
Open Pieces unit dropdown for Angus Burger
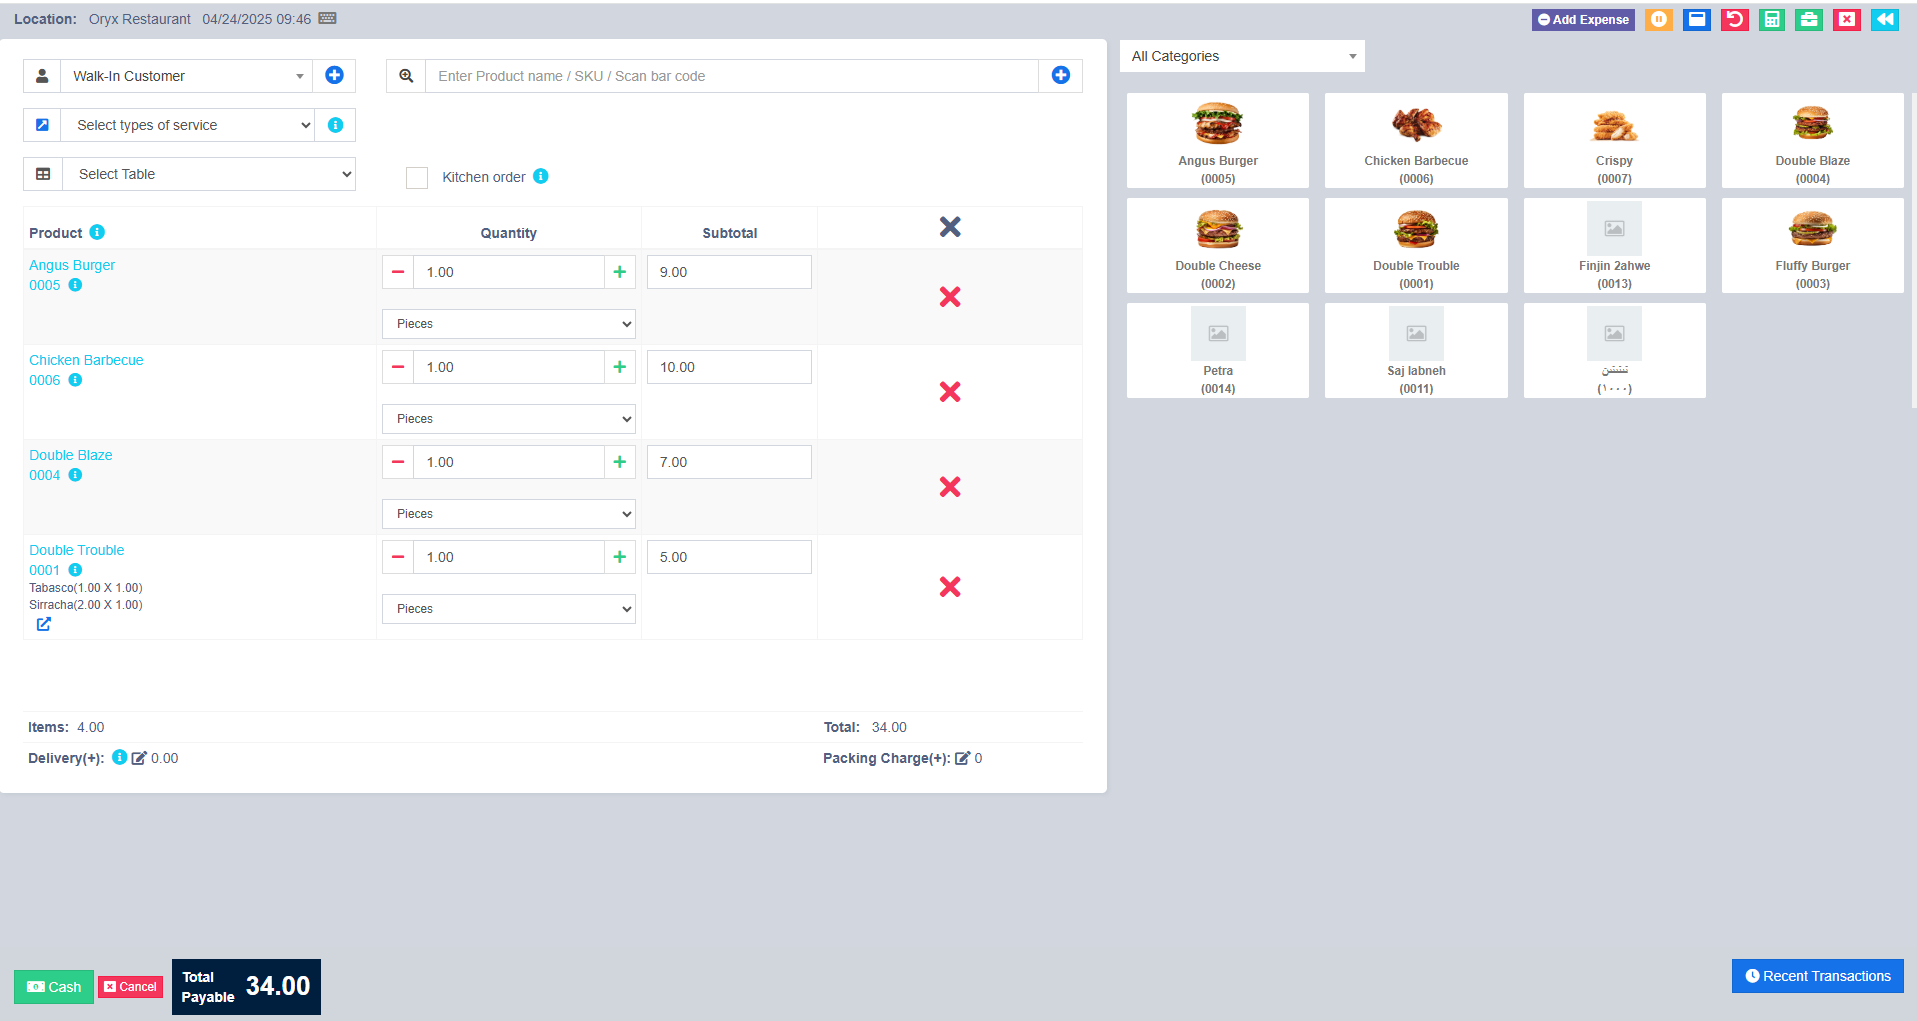[x=509, y=324]
